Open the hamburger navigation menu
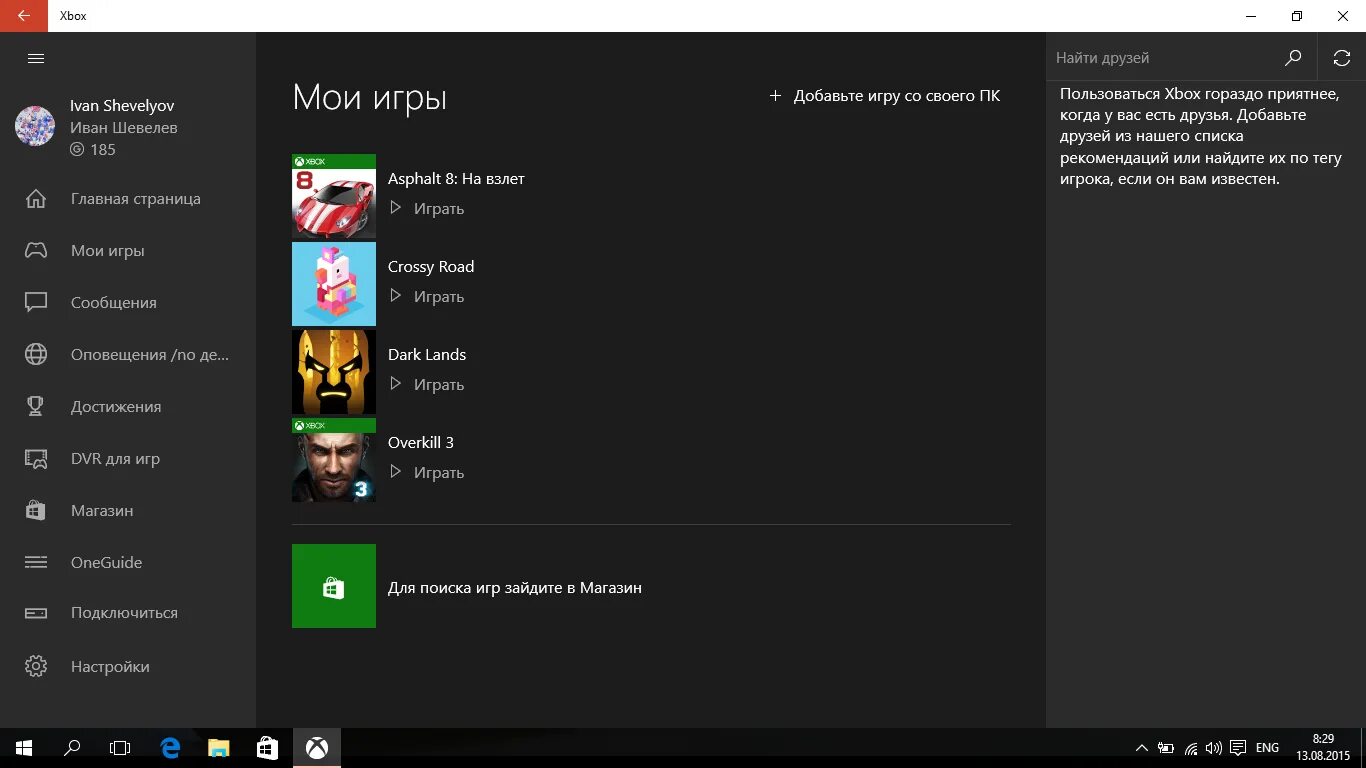The image size is (1366, 768). 36,59
